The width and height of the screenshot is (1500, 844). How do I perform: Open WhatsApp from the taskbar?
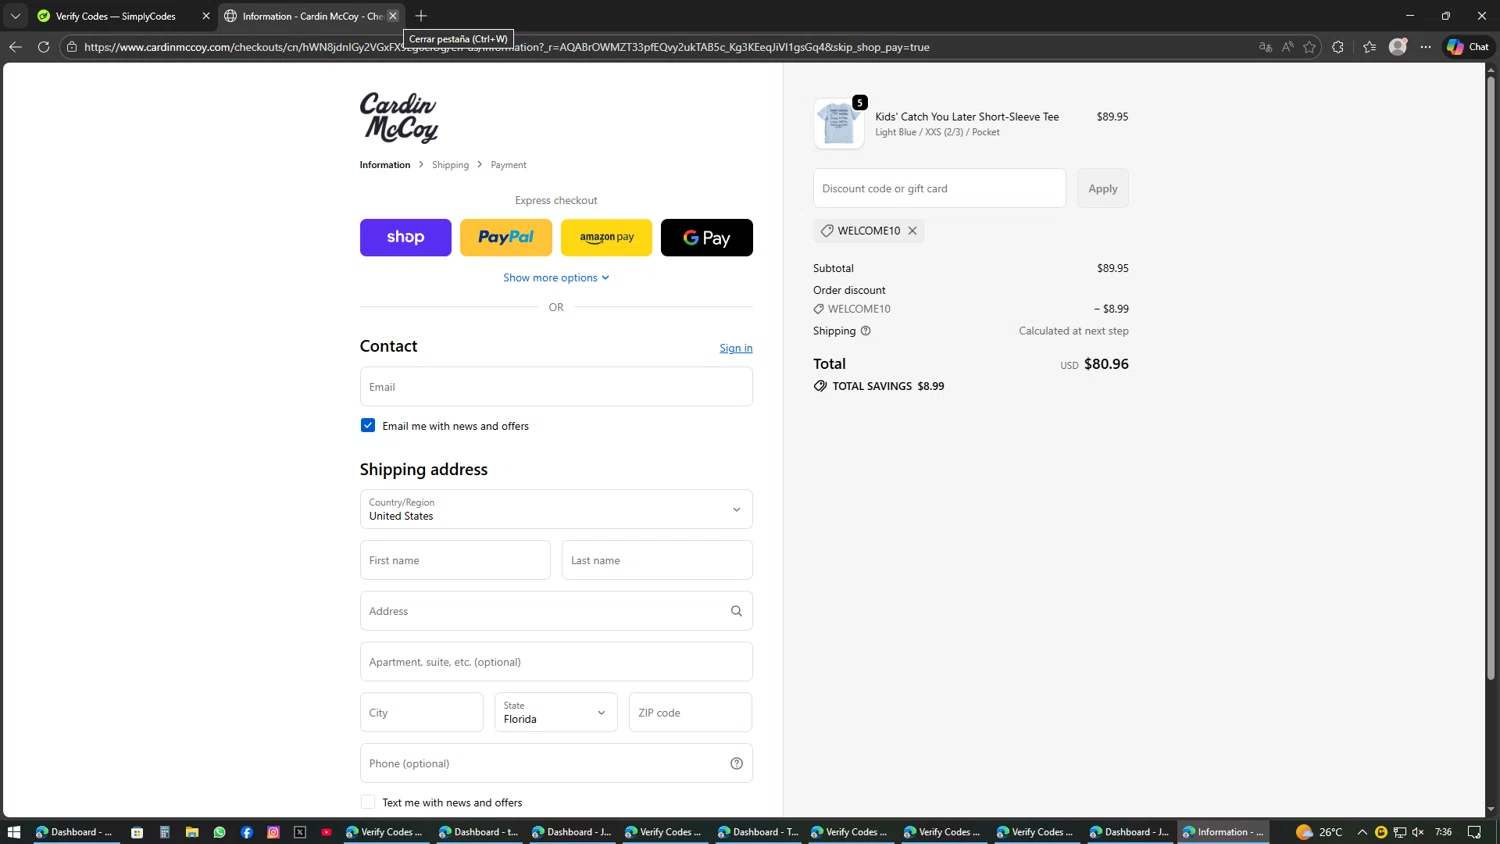click(x=219, y=832)
